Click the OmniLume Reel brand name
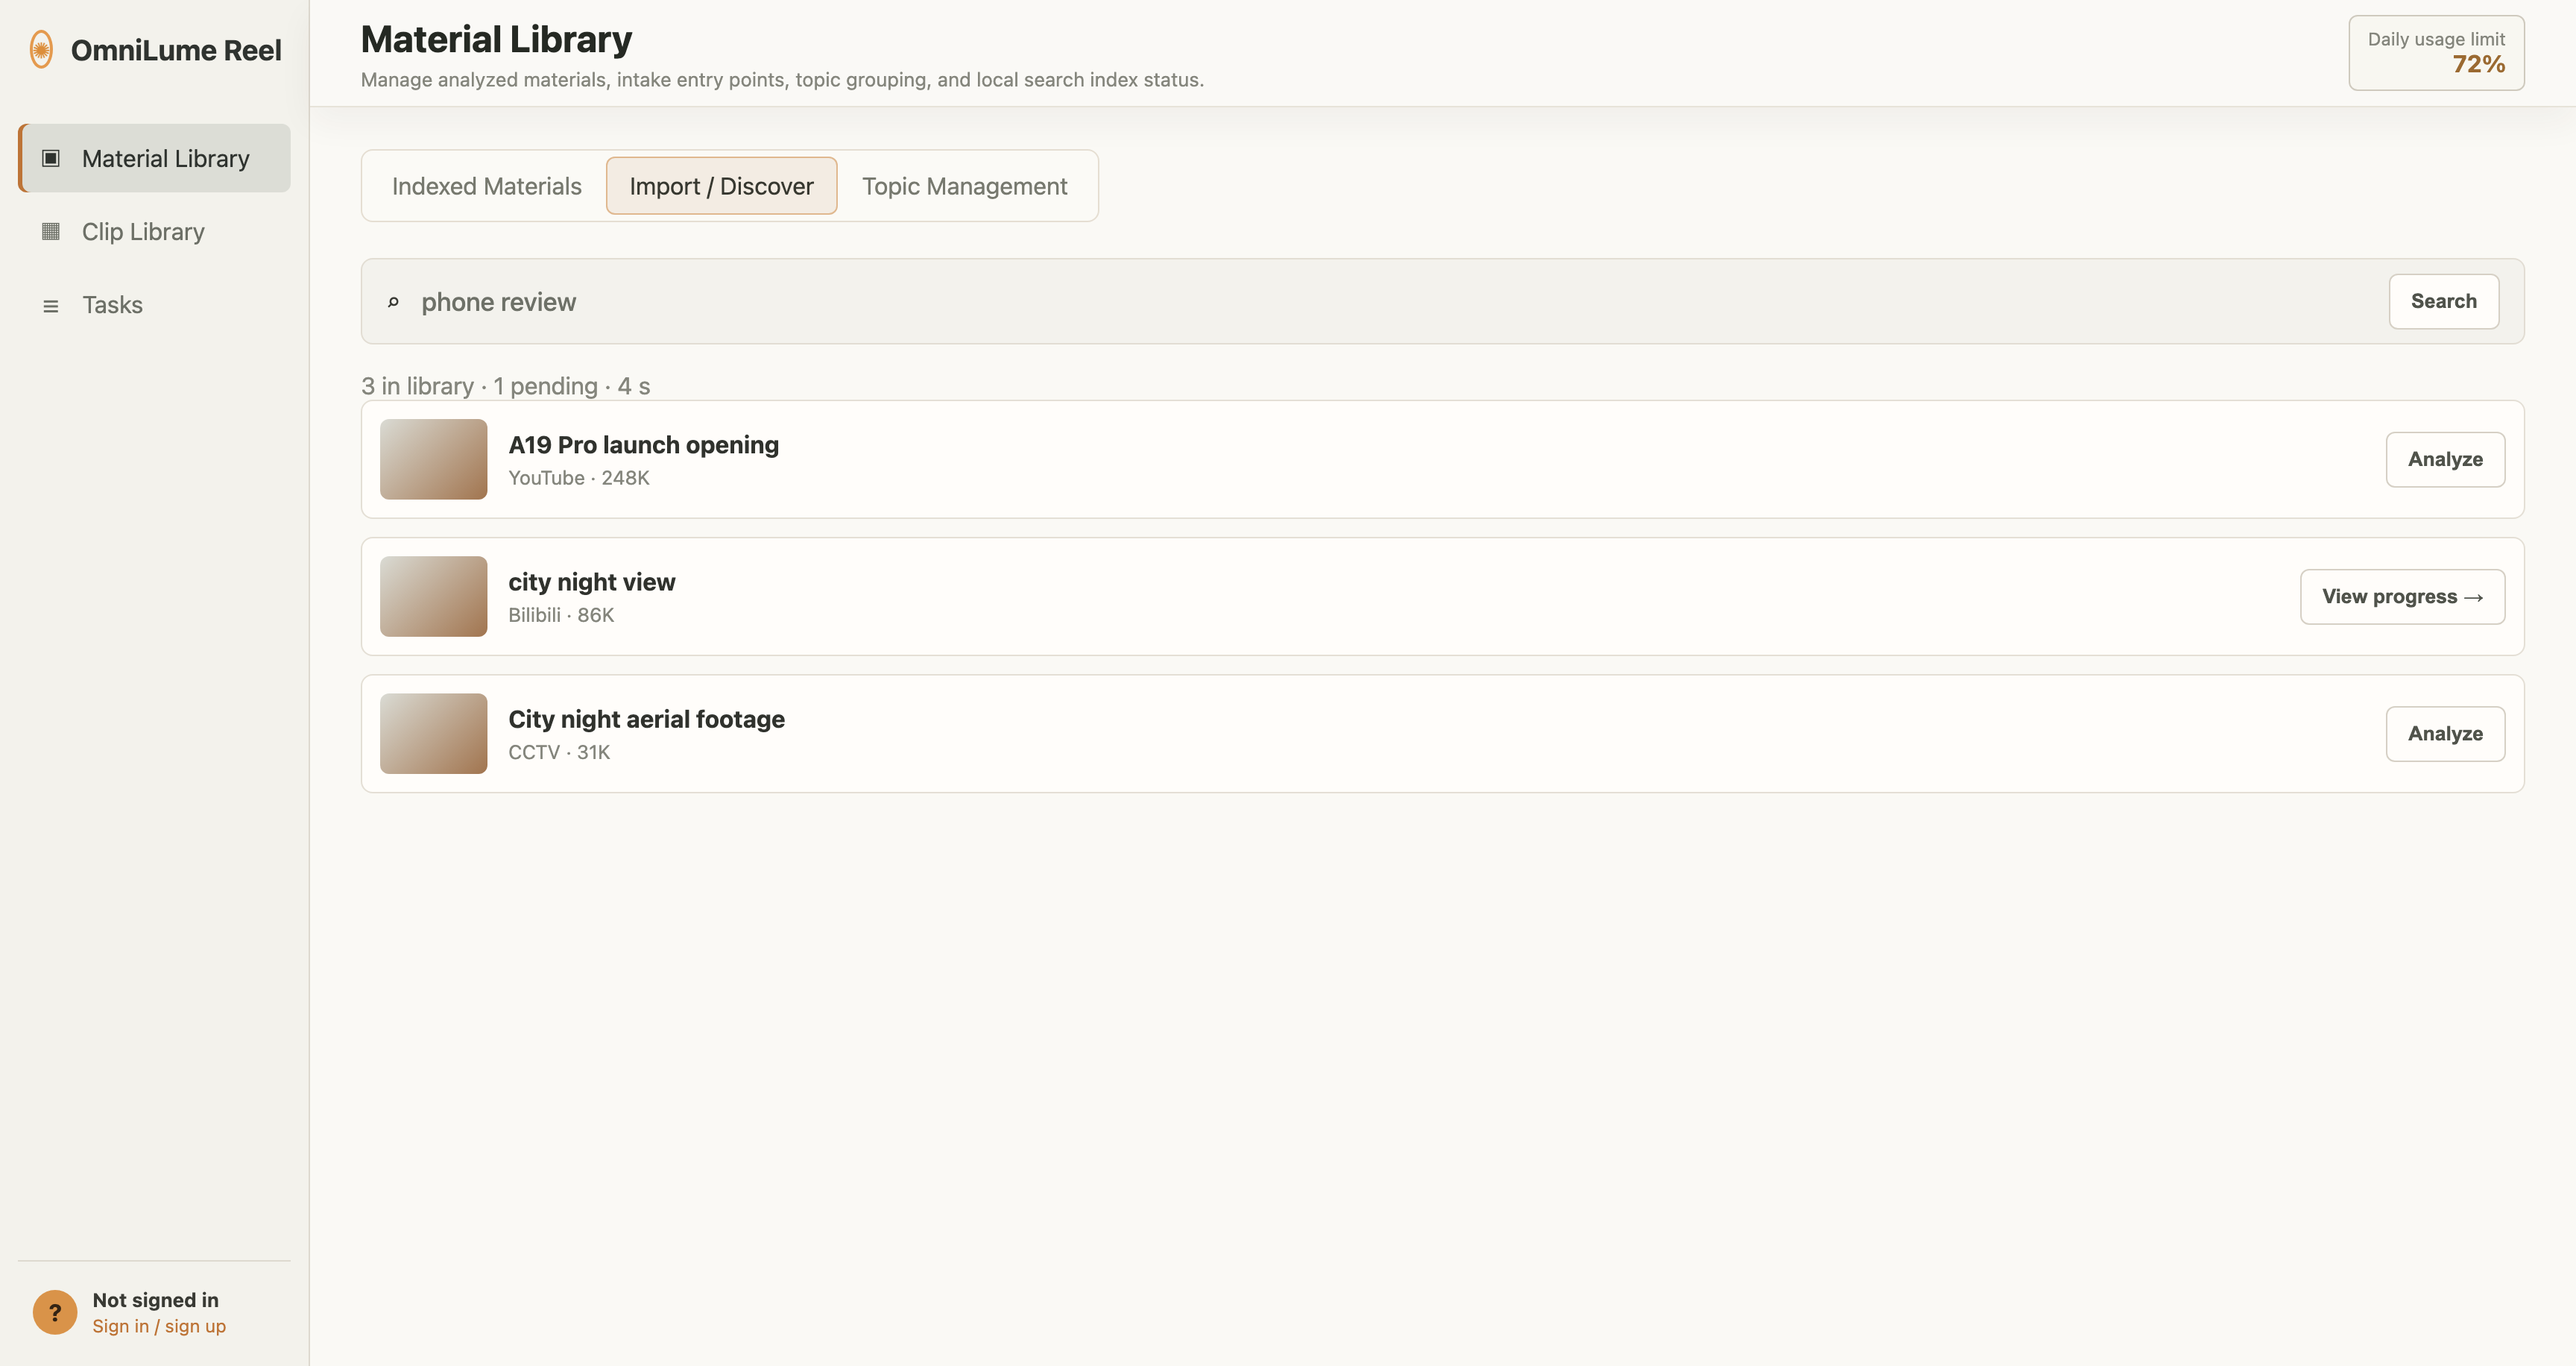The image size is (2576, 1366). click(x=176, y=50)
